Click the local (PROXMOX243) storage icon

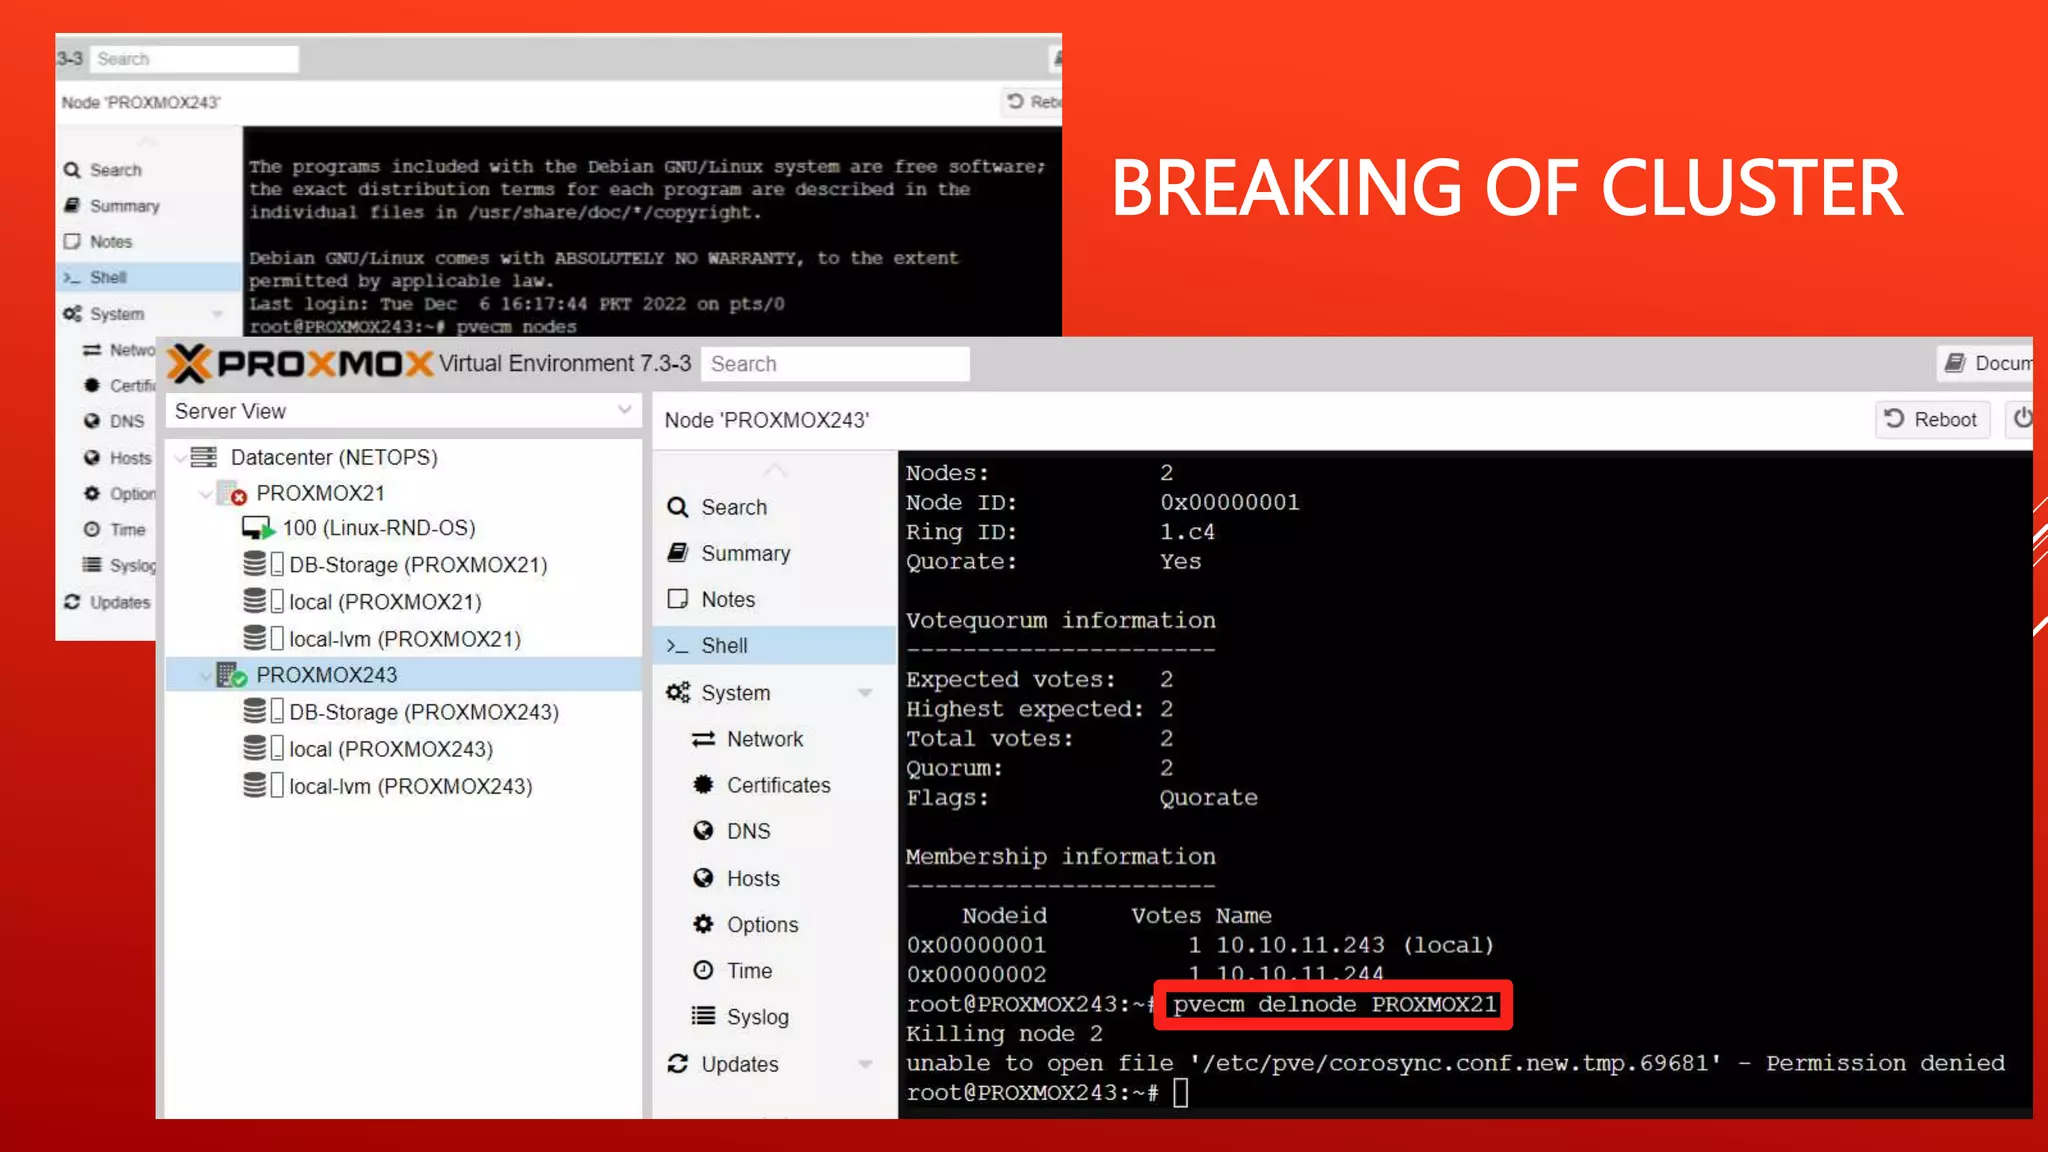pyautogui.click(x=263, y=748)
